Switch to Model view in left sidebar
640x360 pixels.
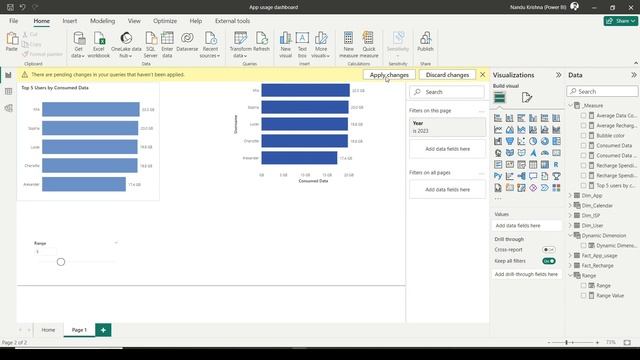click(x=8, y=108)
